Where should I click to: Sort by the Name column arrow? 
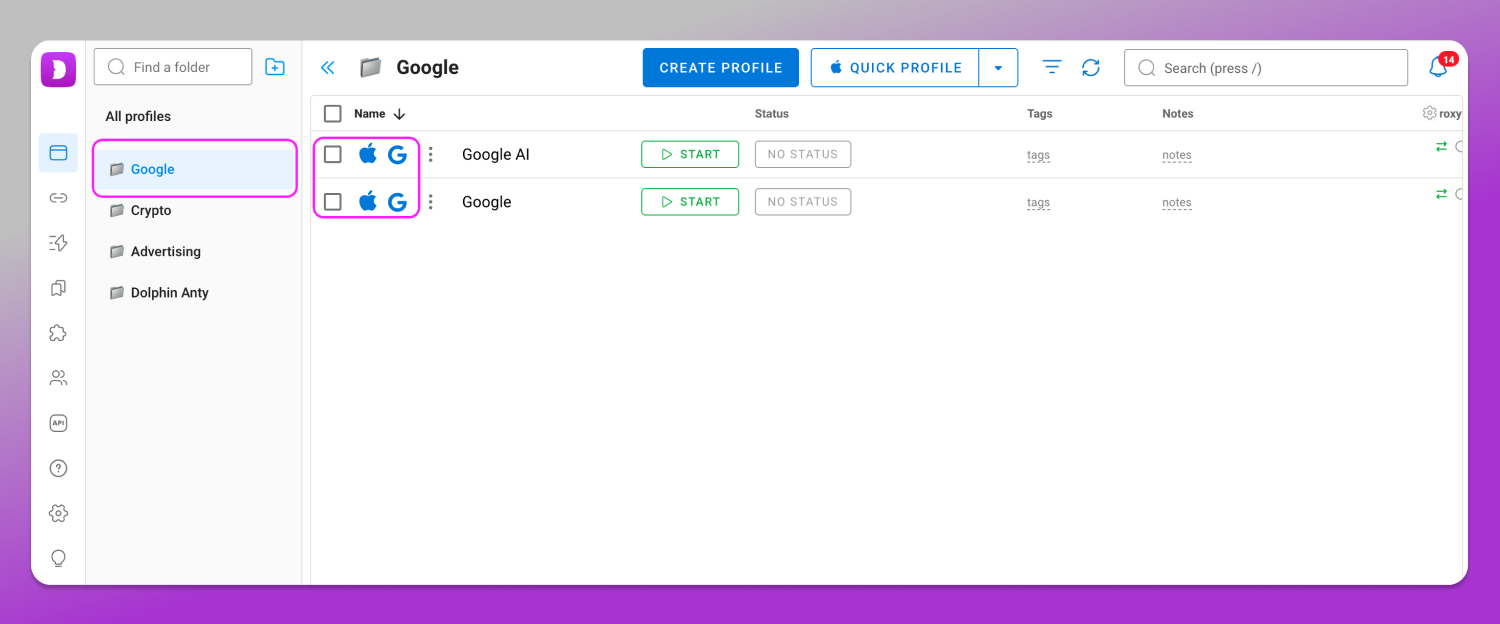coord(400,114)
